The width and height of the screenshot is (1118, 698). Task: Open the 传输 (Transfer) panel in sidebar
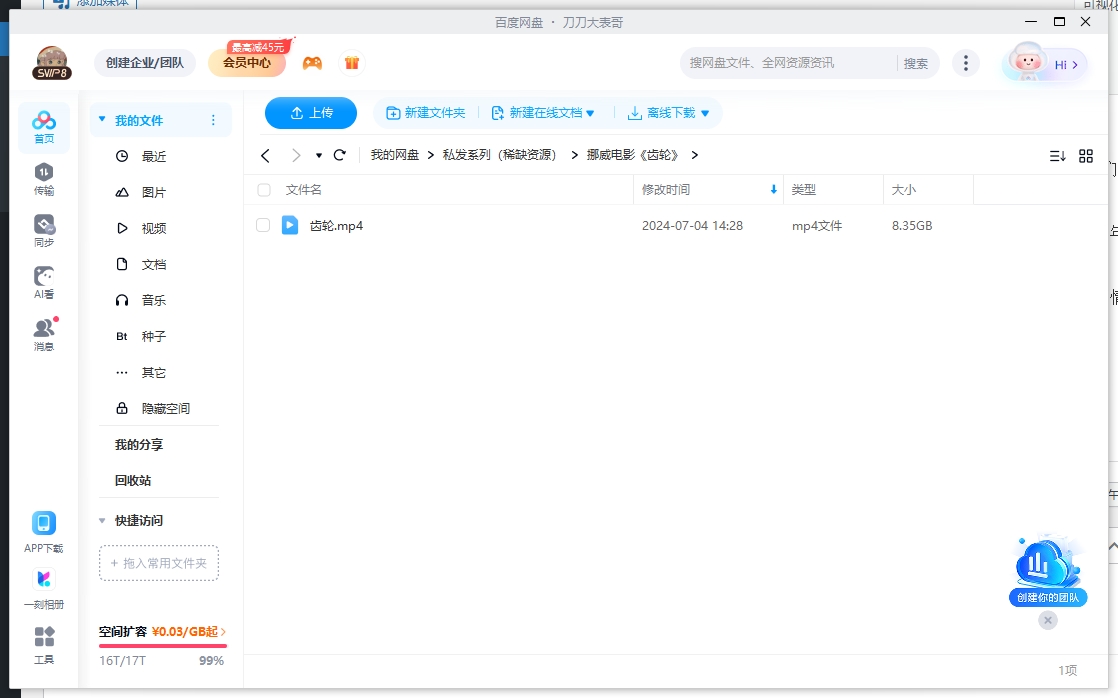(43, 178)
